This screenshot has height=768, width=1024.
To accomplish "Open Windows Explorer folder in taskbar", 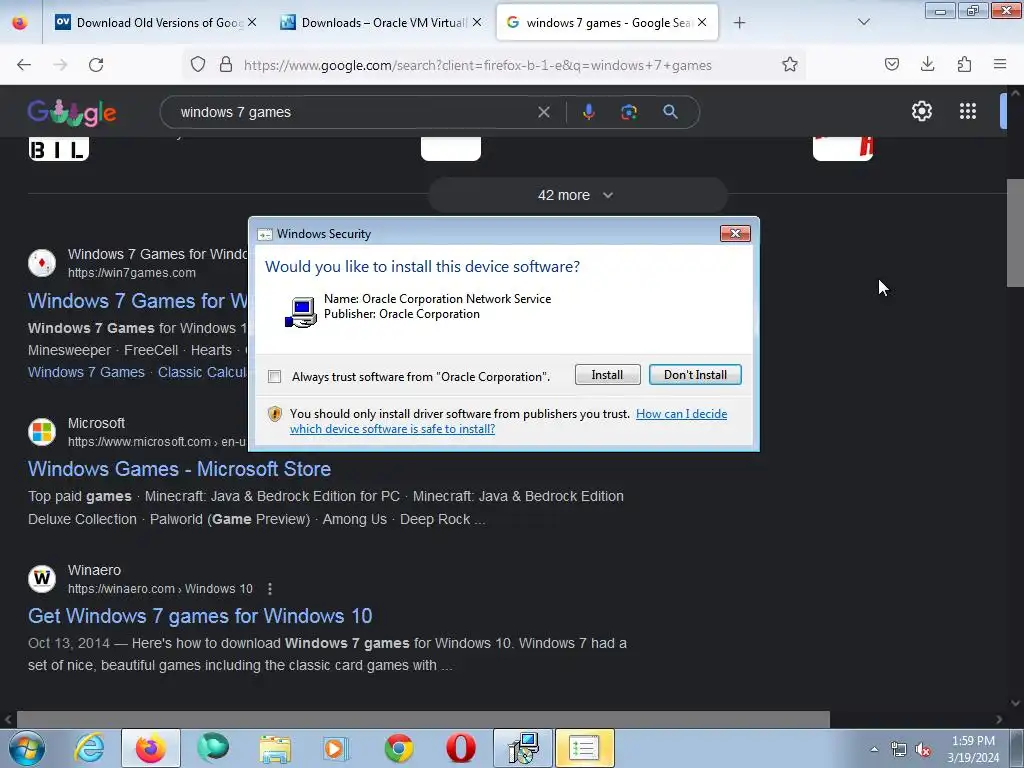I will click(x=275, y=748).
